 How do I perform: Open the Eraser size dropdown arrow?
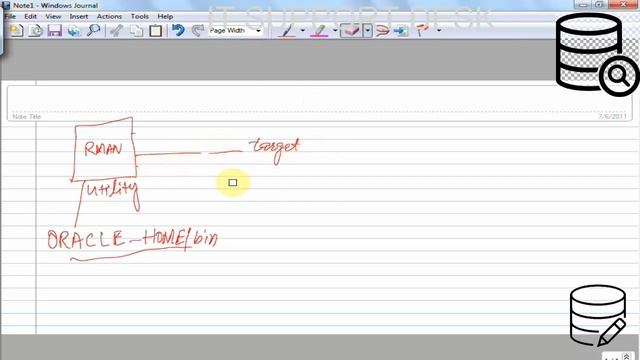click(x=367, y=31)
